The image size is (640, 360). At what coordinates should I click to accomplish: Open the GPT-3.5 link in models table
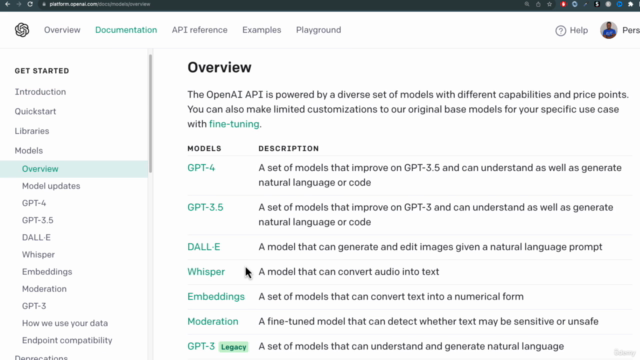point(205,207)
